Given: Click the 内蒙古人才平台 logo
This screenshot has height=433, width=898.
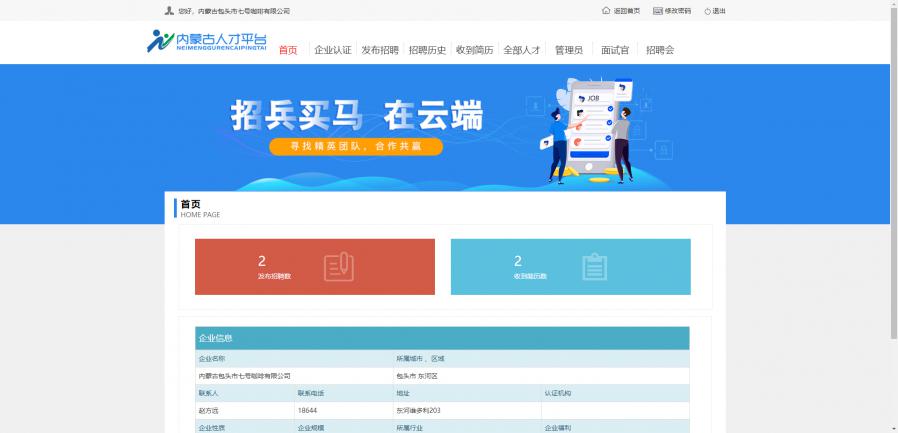Looking at the screenshot, I should pos(207,41).
